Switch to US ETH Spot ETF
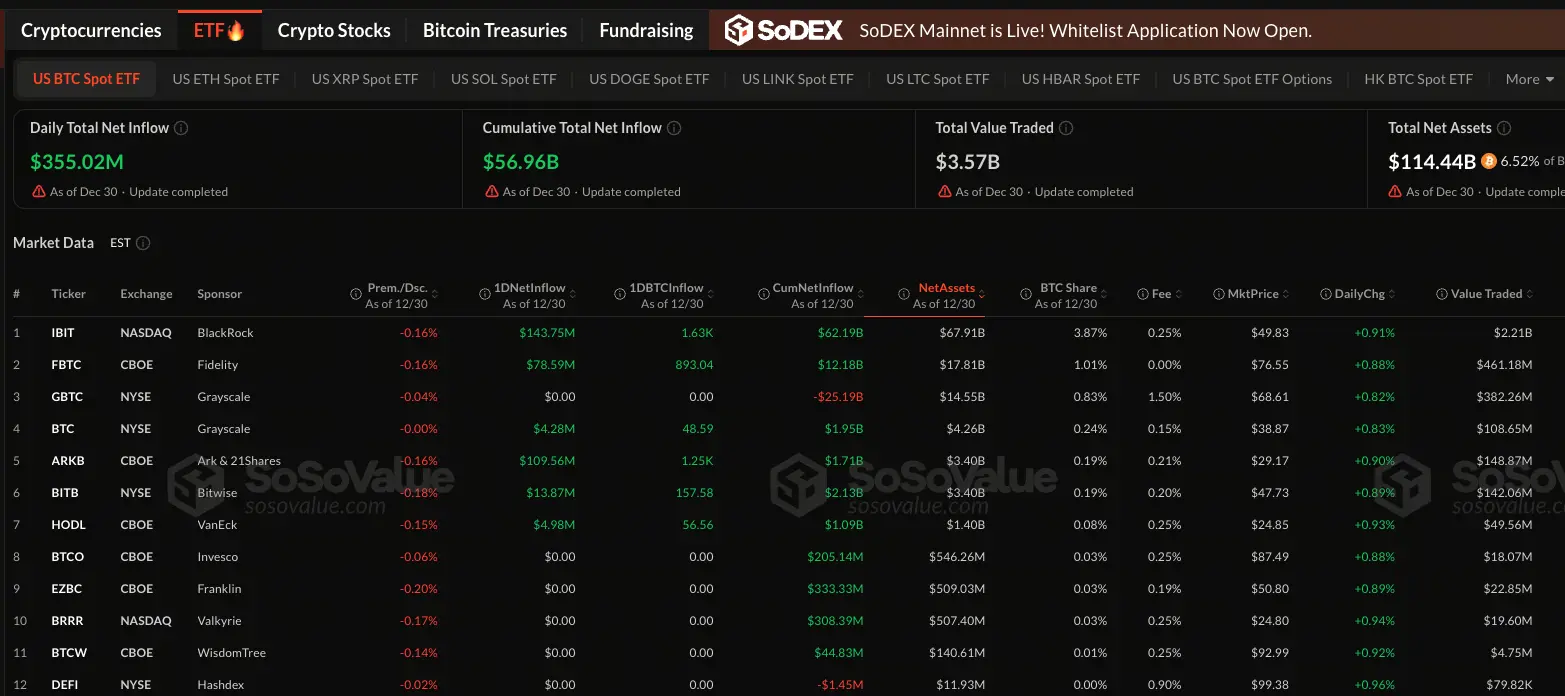This screenshot has height=696, width=1565. (226, 79)
